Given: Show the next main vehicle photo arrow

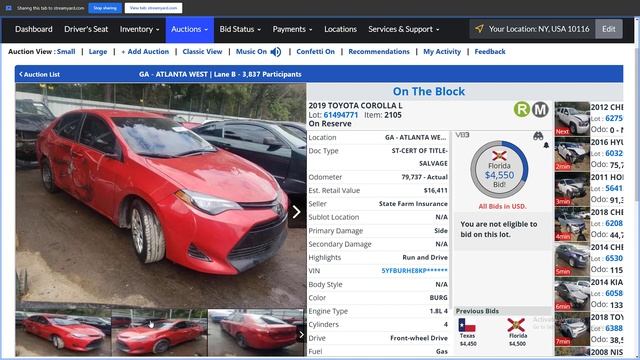Looking at the screenshot, I should pyautogui.click(x=296, y=211).
